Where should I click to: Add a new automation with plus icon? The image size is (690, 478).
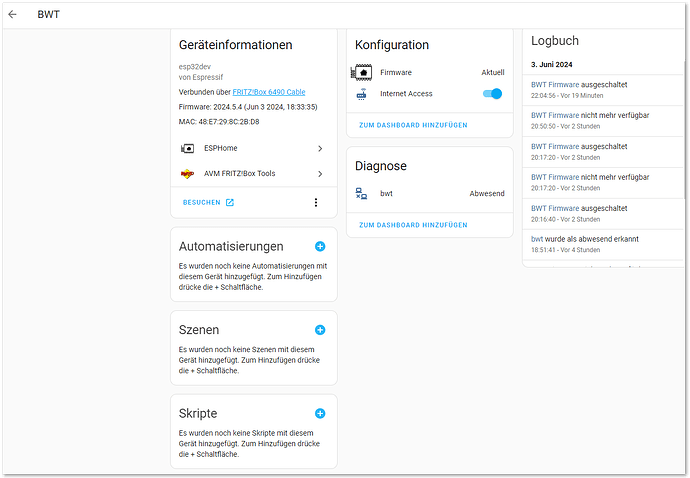(320, 246)
